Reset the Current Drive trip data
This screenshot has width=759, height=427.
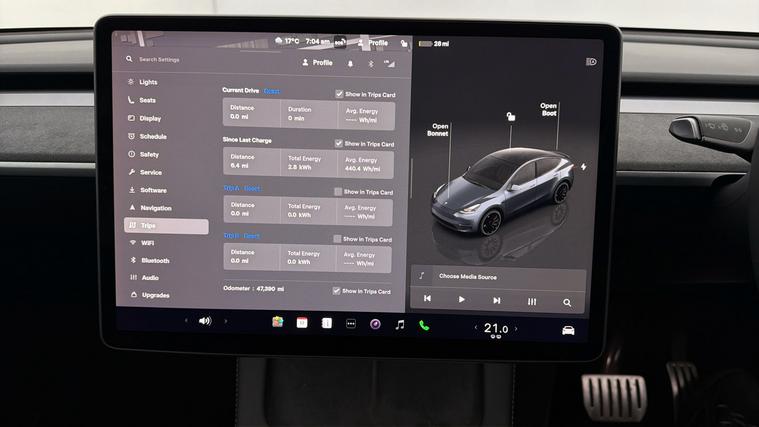pyautogui.click(x=271, y=91)
